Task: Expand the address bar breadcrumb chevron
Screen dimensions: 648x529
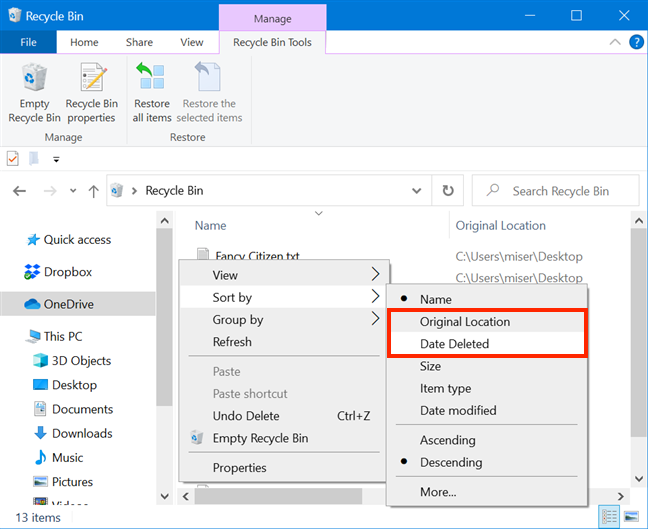Action: 134,191
